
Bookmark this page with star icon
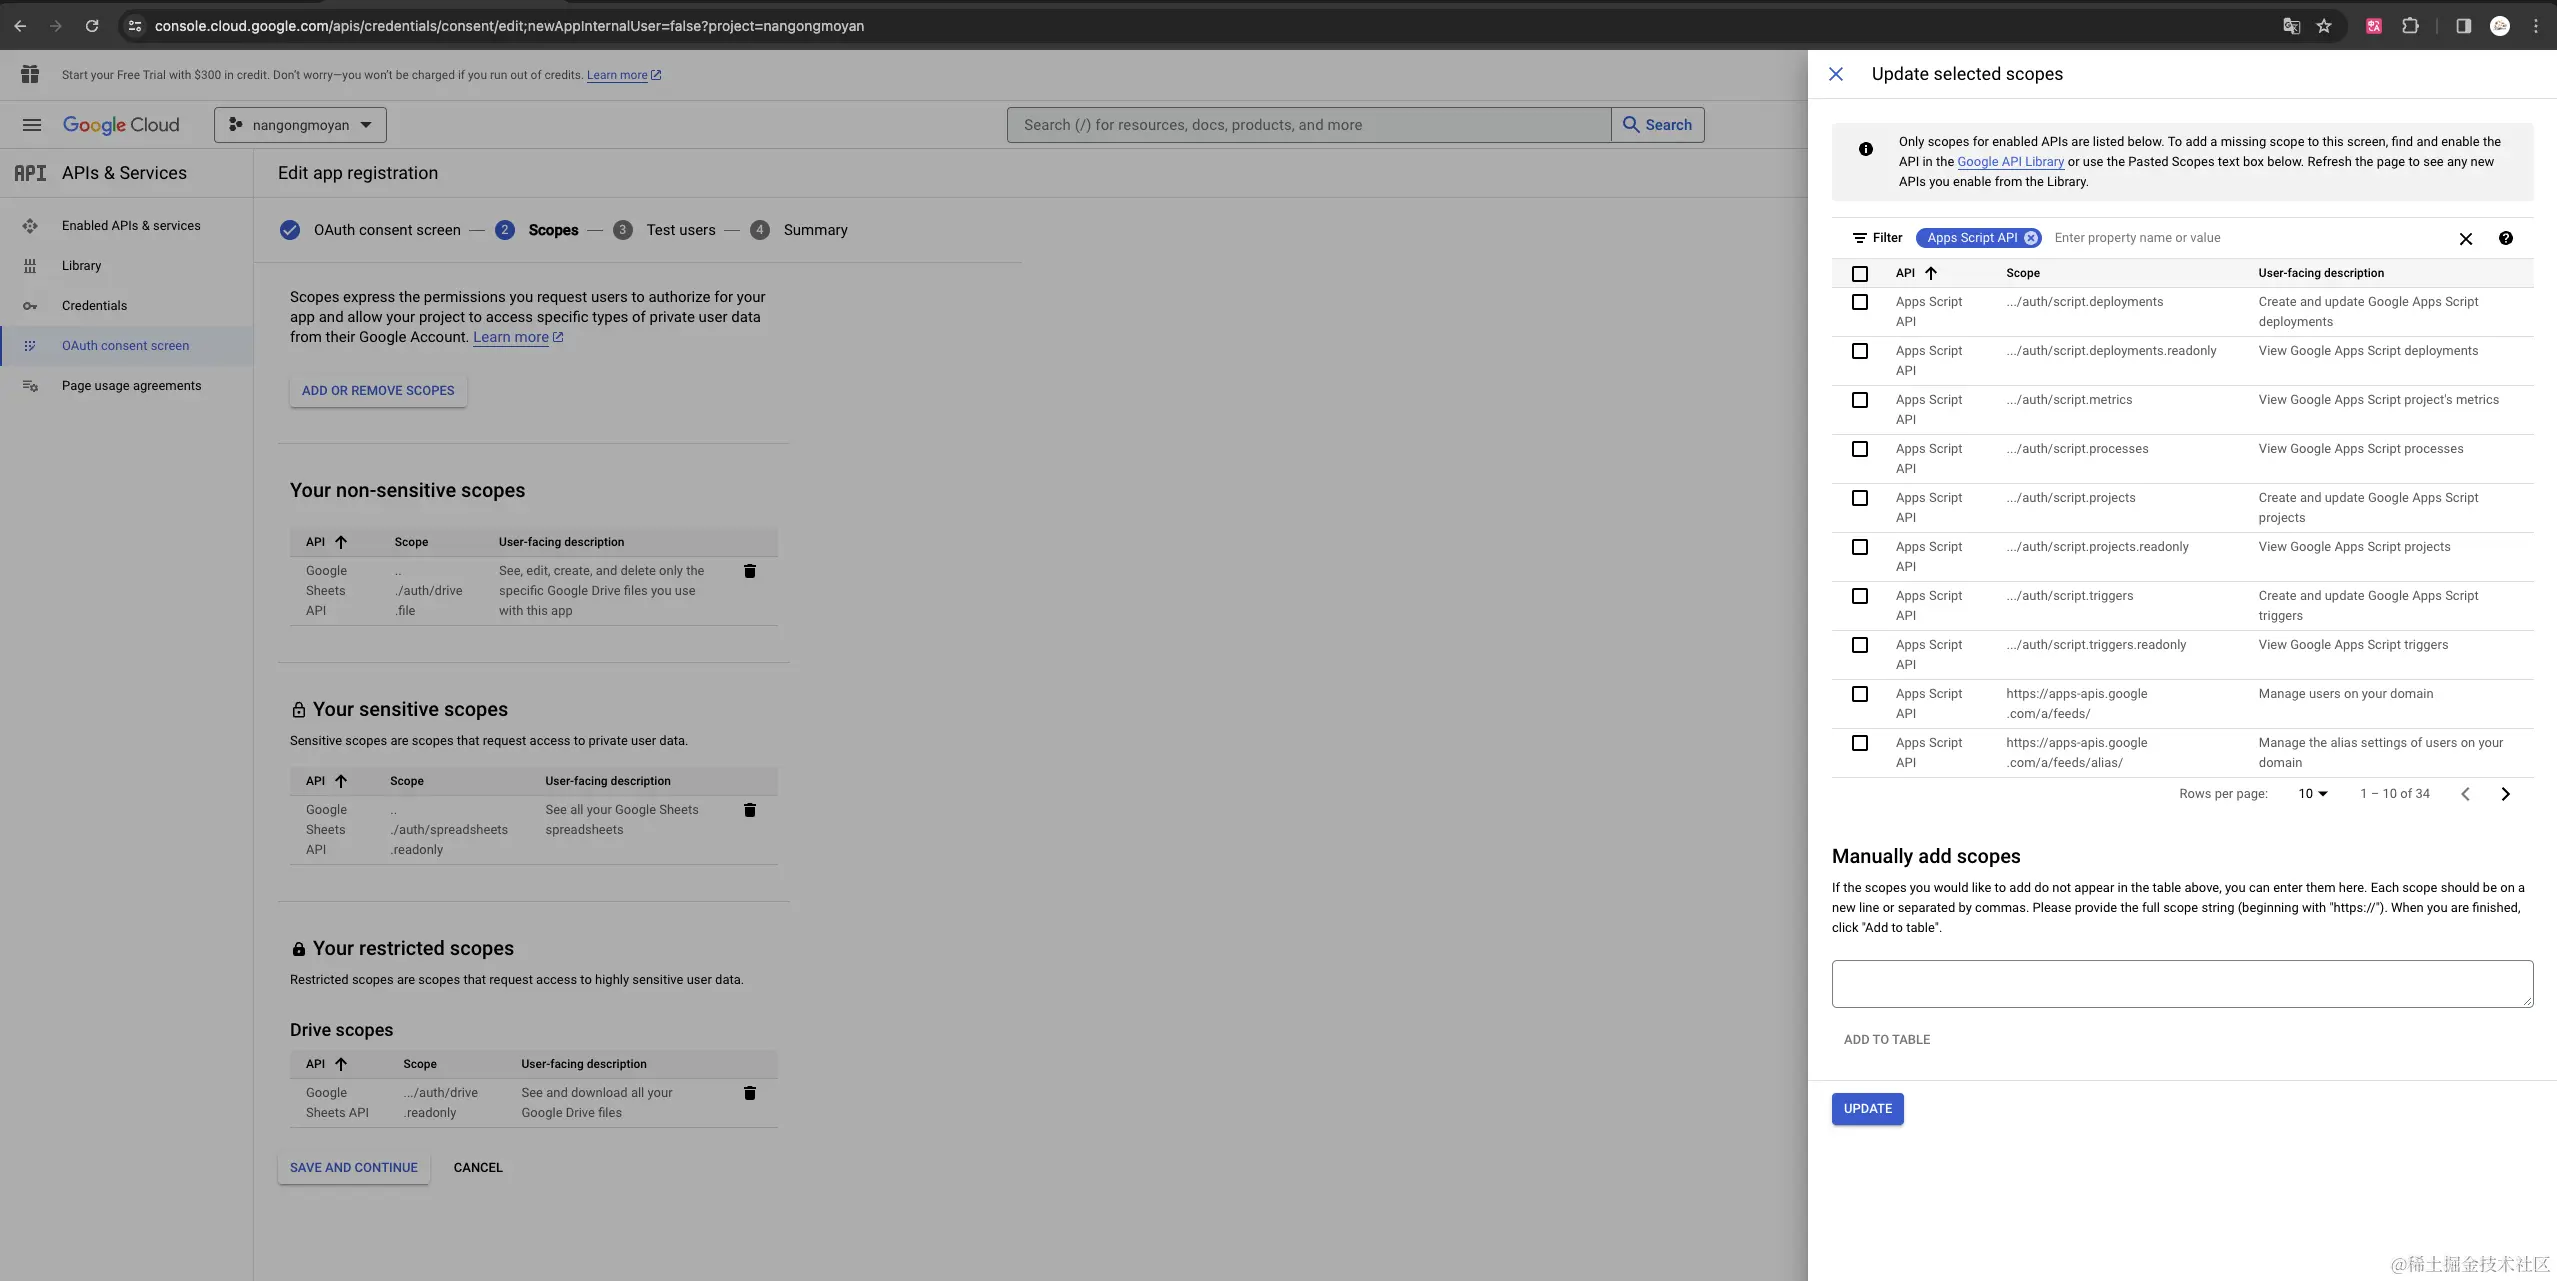click(x=2324, y=26)
